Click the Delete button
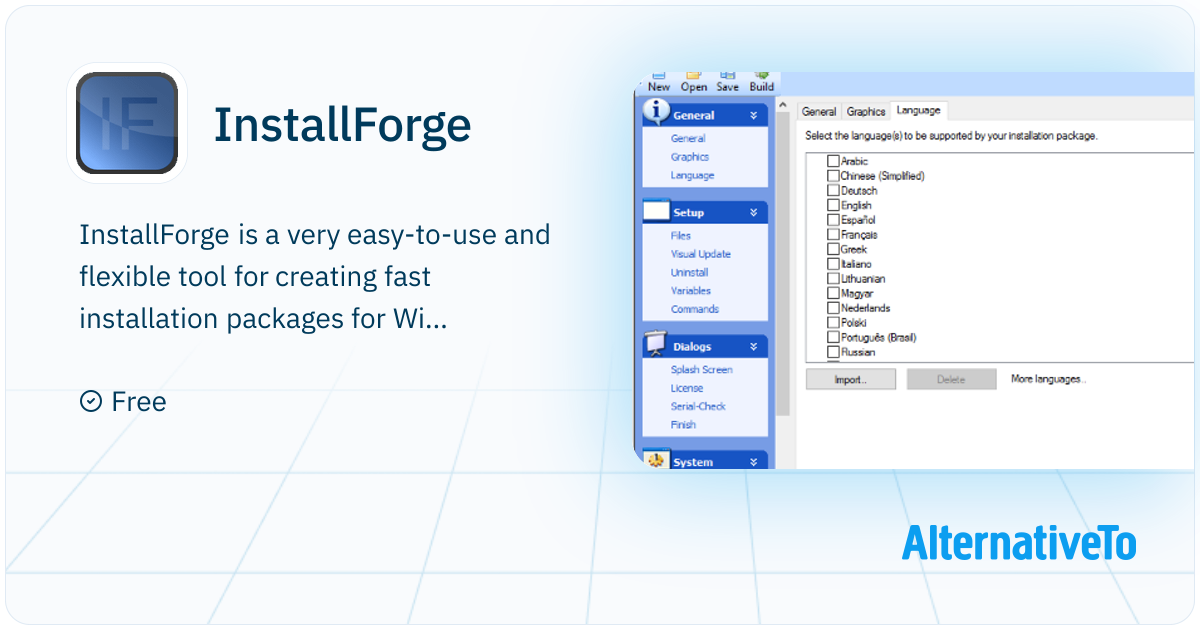 (951, 379)
